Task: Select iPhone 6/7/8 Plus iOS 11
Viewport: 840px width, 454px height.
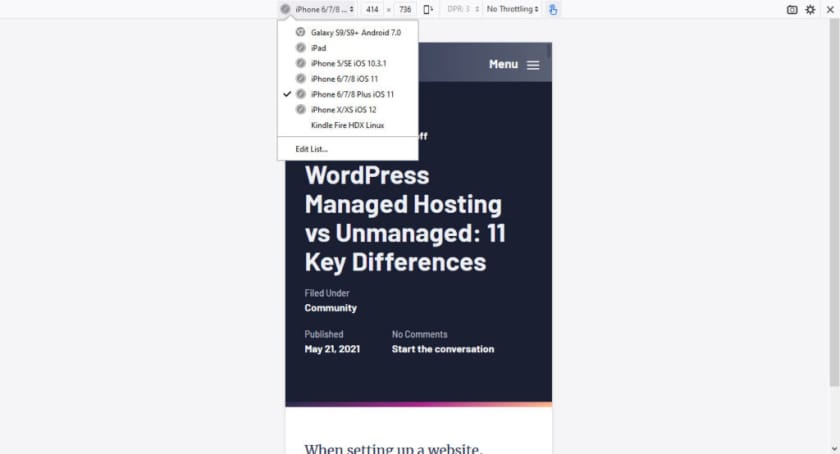Action: point(348,94)
